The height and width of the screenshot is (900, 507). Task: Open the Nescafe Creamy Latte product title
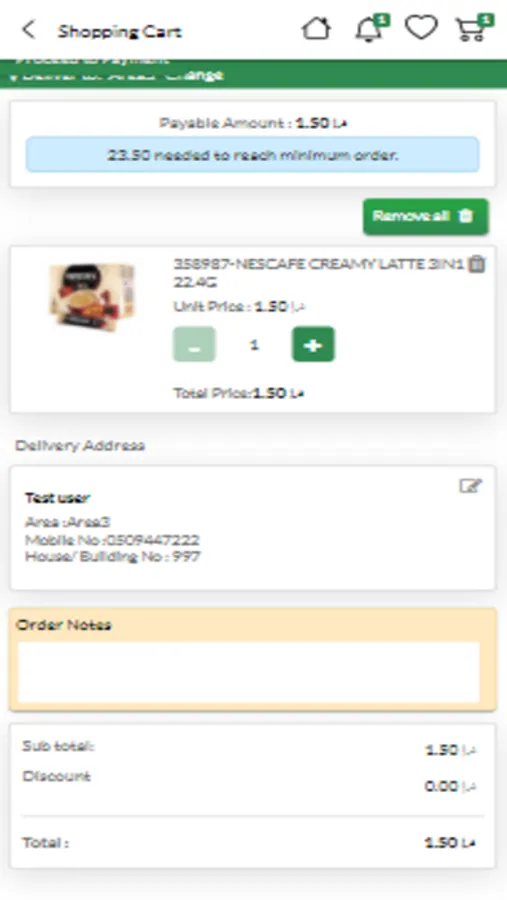click(x=318, y=273)
